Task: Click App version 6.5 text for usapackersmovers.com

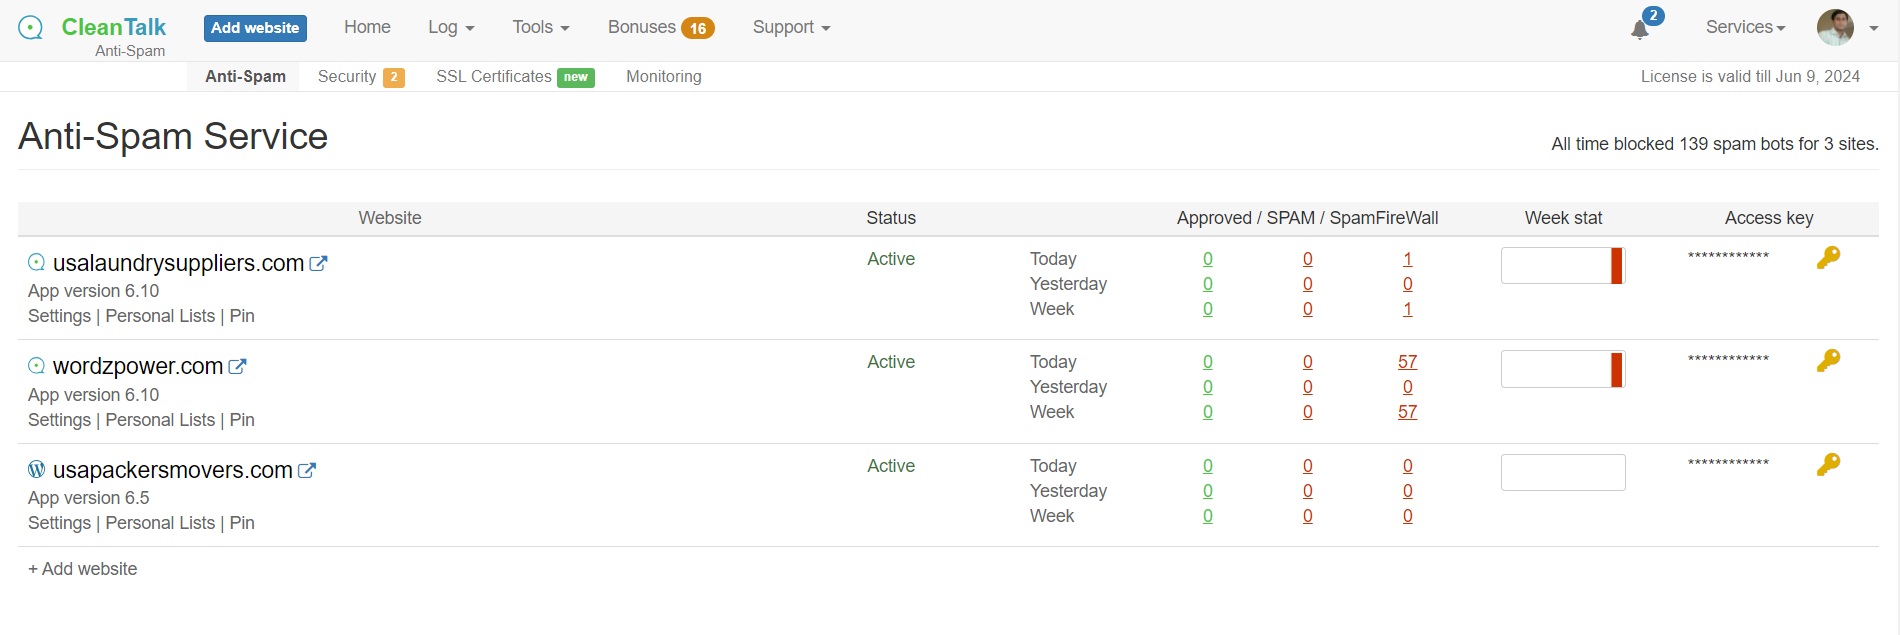Action: [x=88, y=498]
